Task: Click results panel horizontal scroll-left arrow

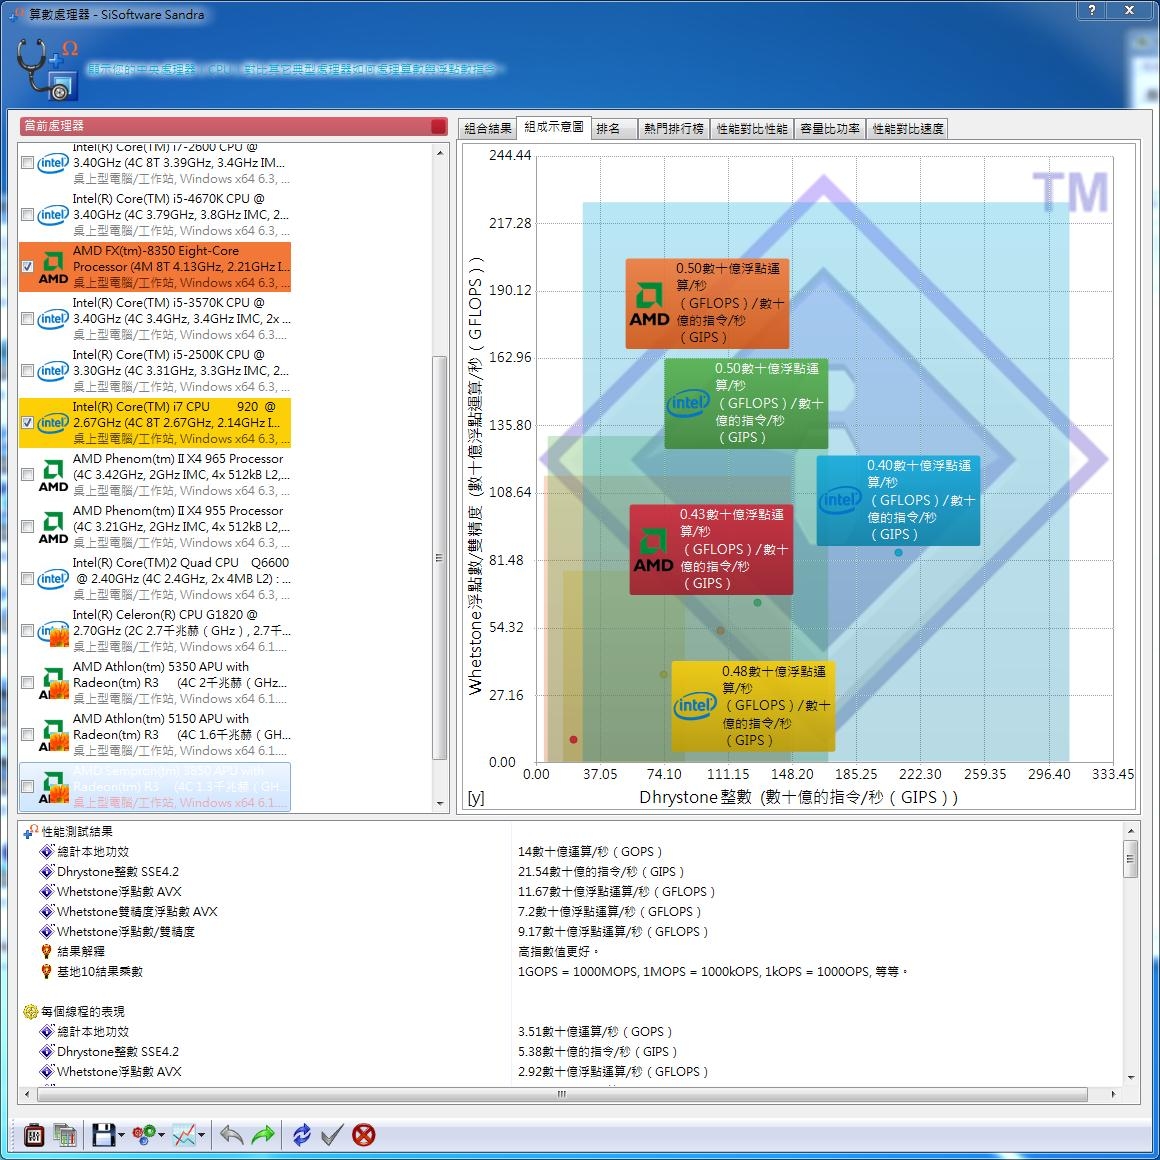Action: pyautogui.click(x=28, y=1093)
